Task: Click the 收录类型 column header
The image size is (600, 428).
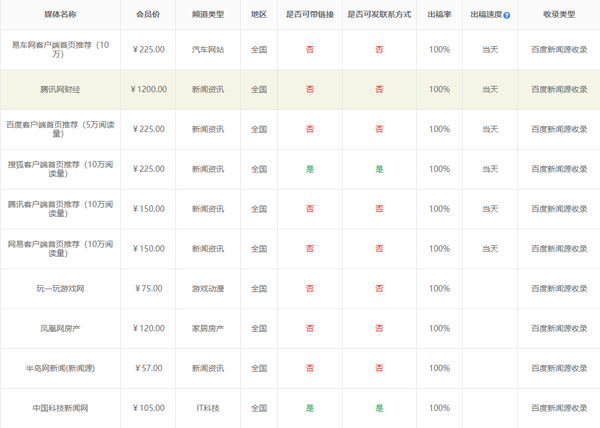Action: tap(558, 16)
